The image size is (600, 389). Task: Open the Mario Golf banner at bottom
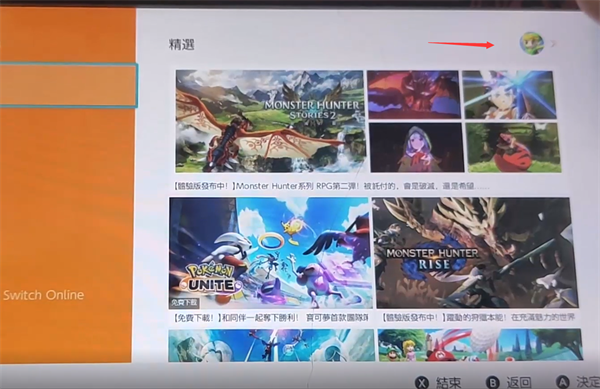coord(480,345)
